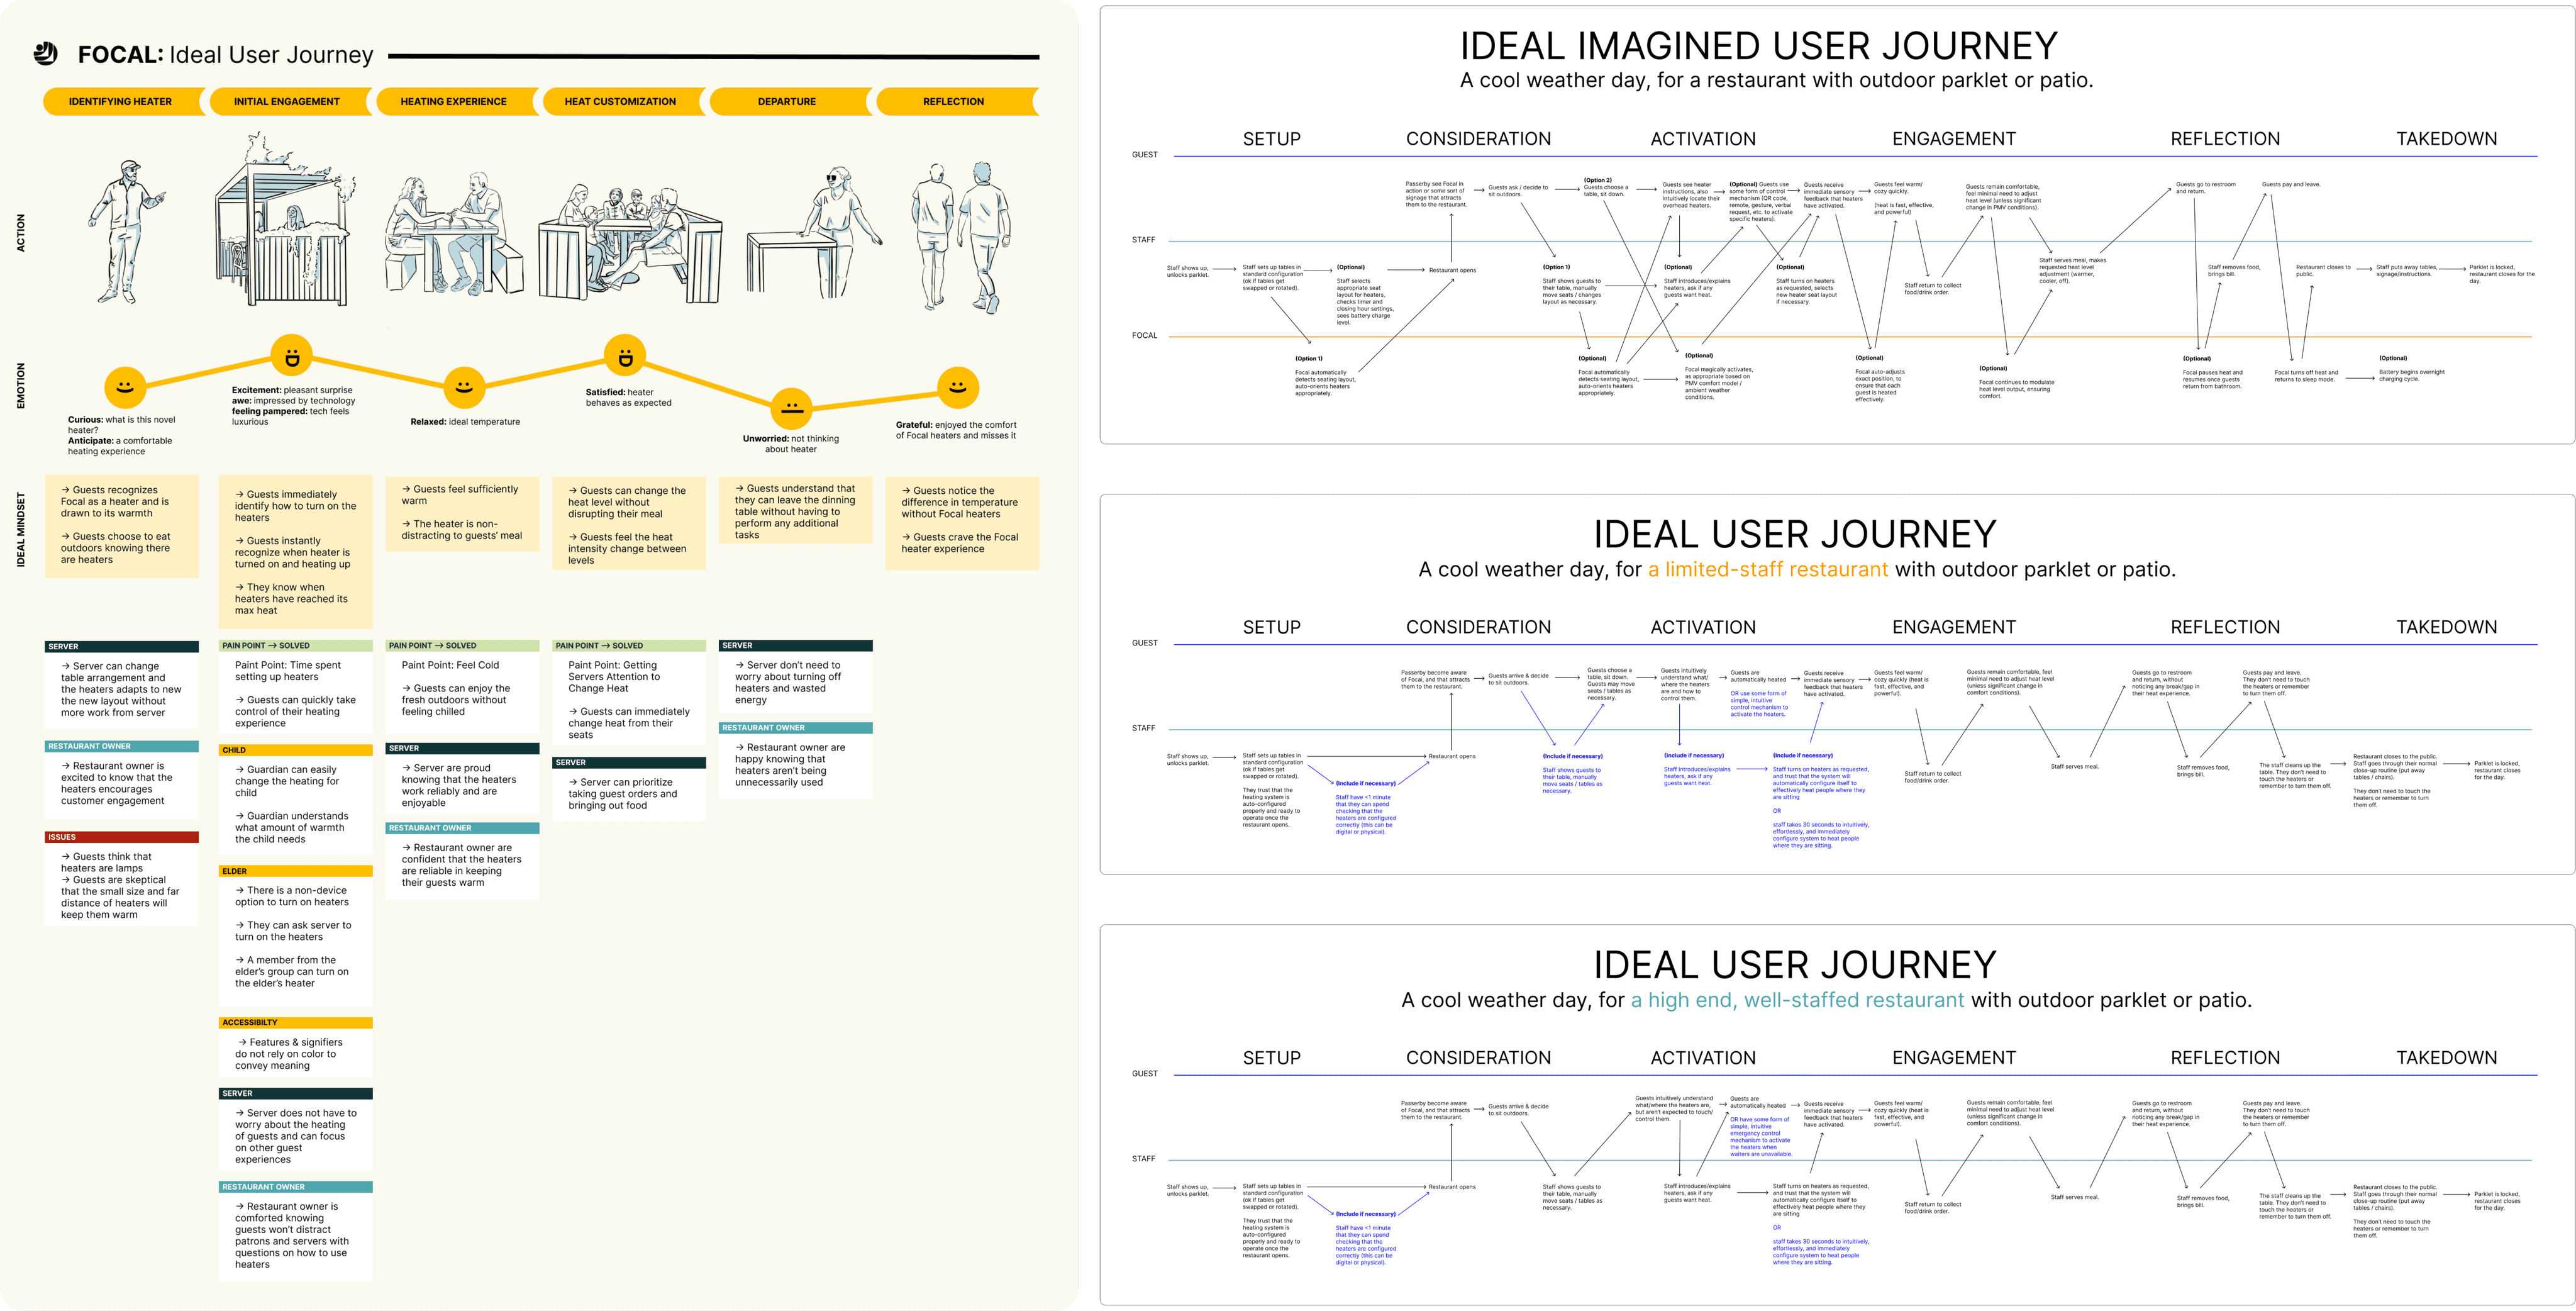Click the Reflection yellow stage header

pyautogui.click(x=953, y=102)
